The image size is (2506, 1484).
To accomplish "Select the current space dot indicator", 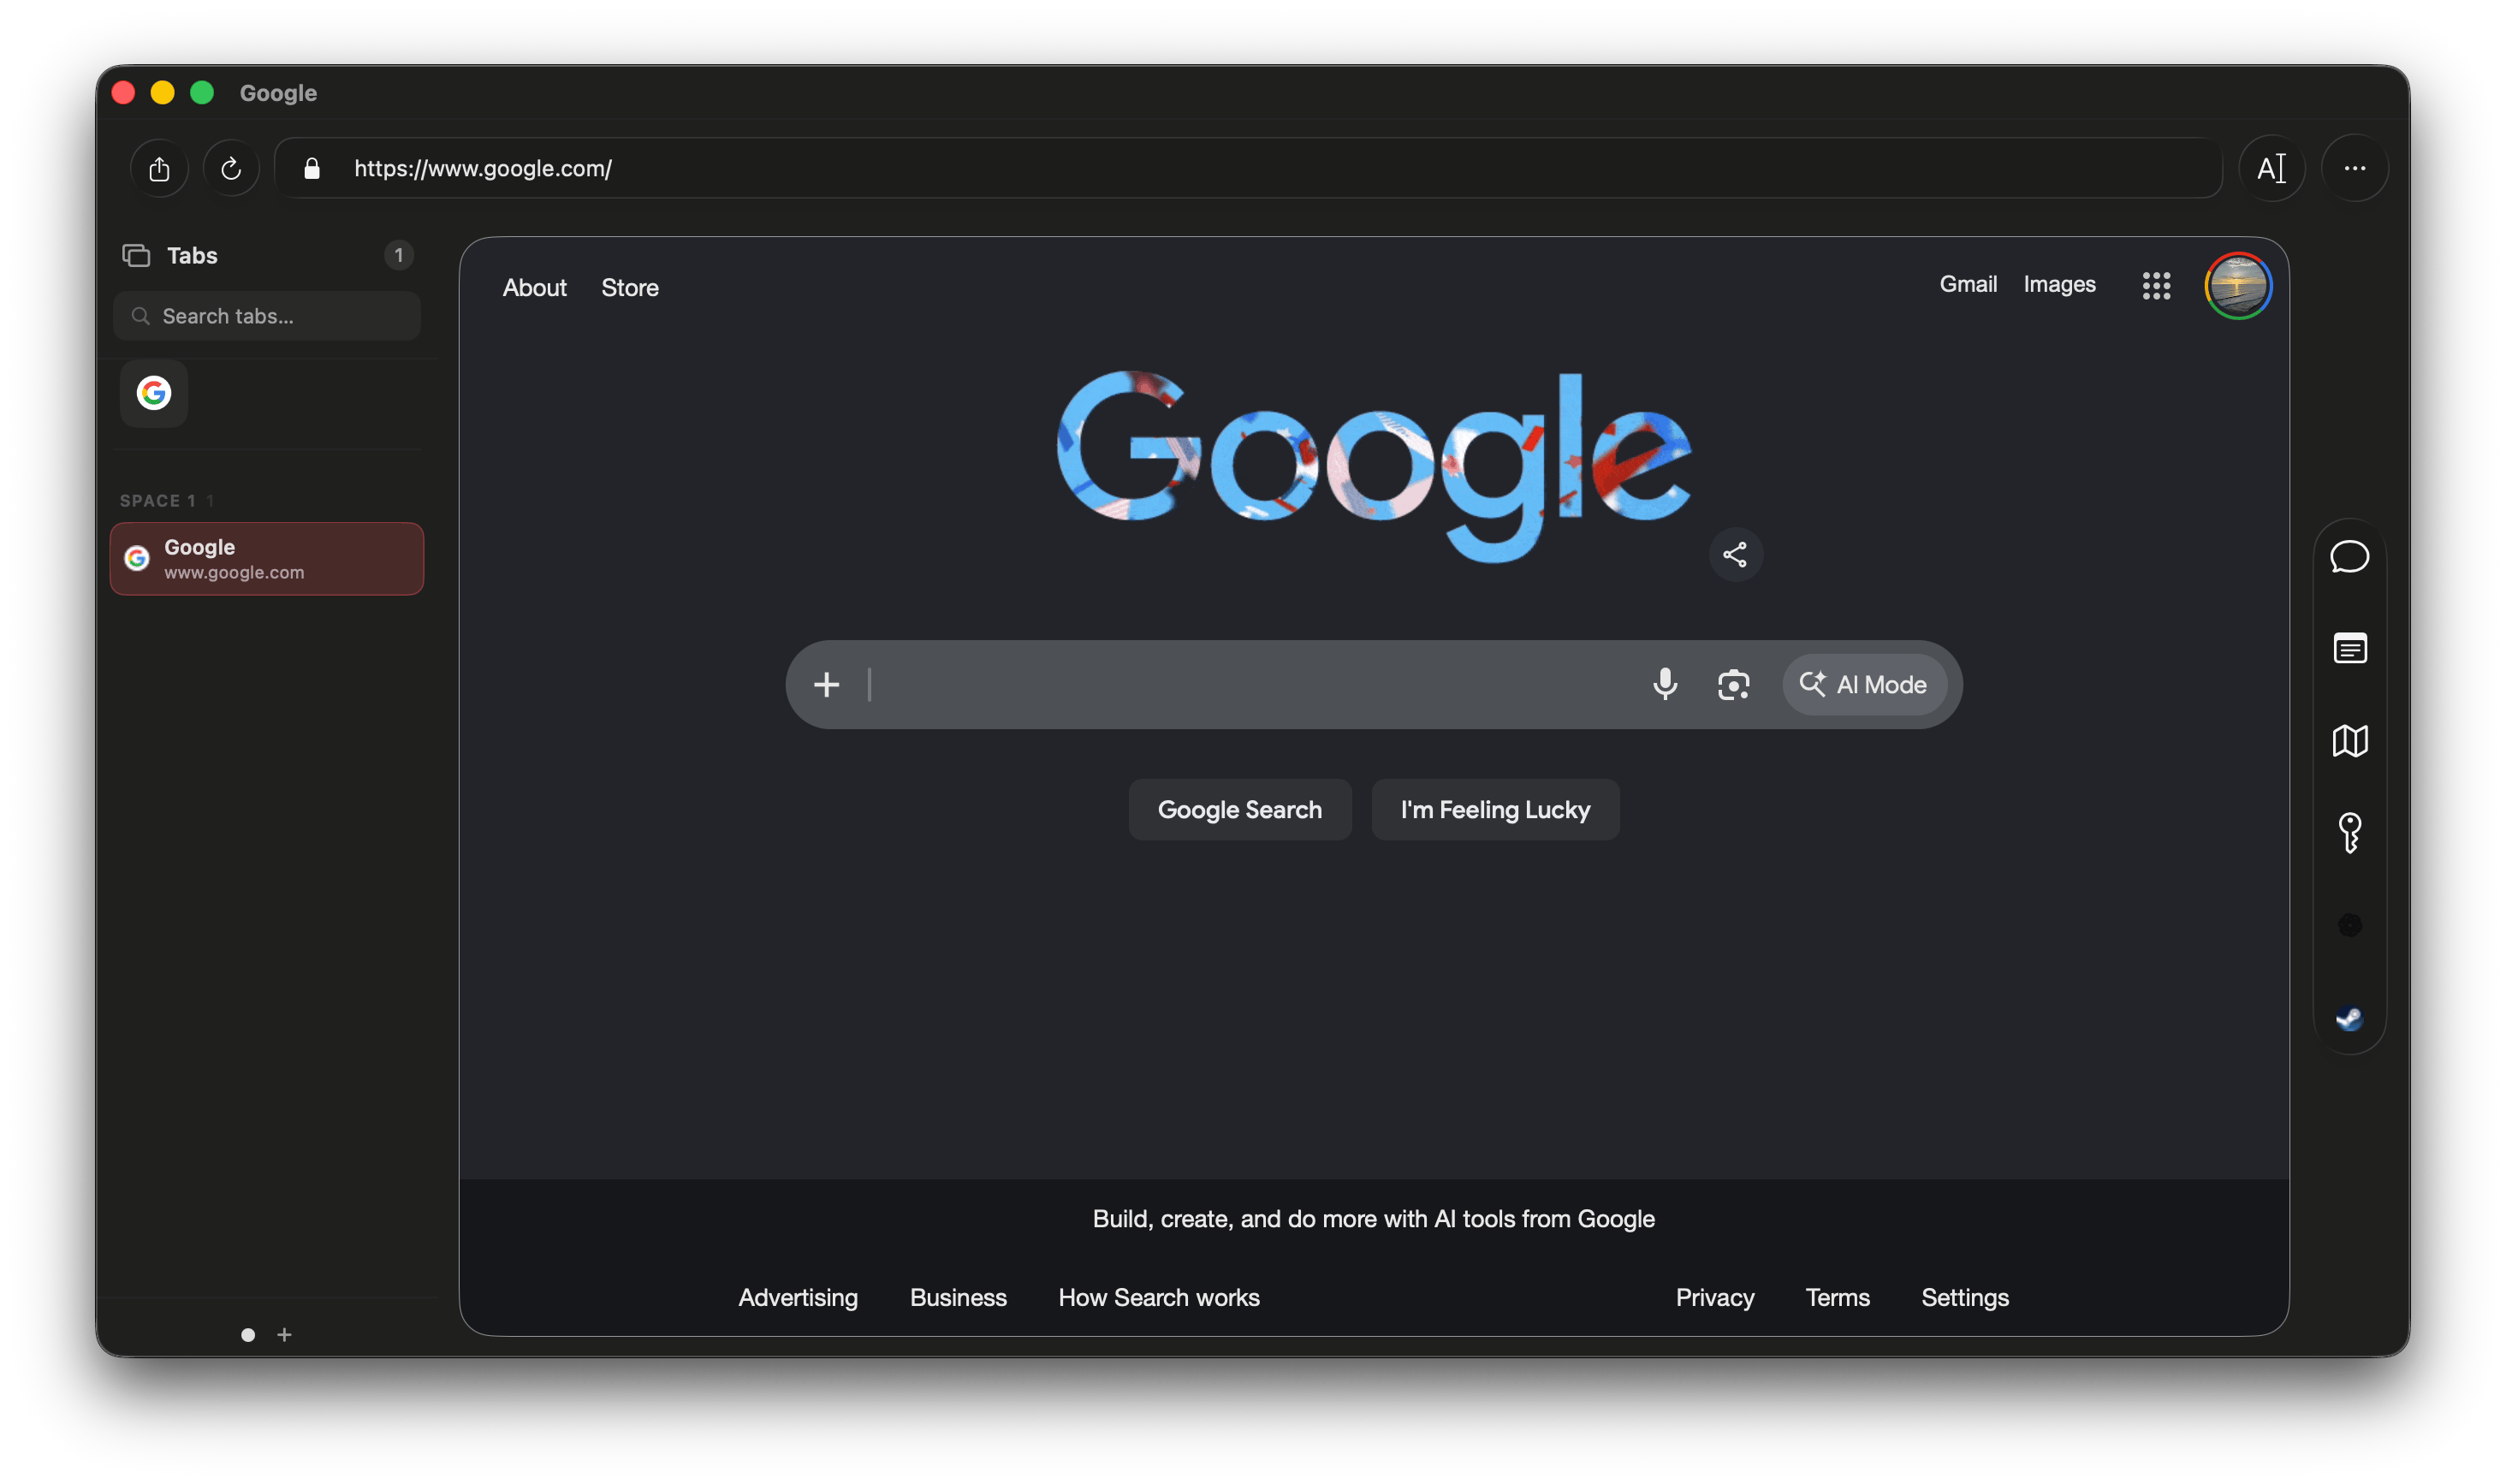I will click(x=248, y=1334).
